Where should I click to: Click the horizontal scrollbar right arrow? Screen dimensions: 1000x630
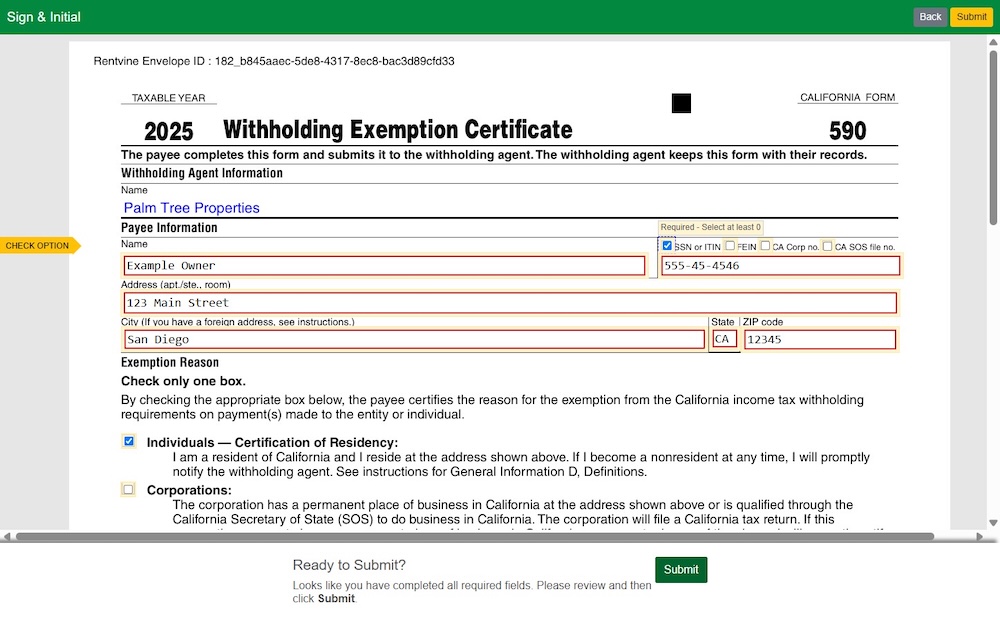click(x=980, y=537)
